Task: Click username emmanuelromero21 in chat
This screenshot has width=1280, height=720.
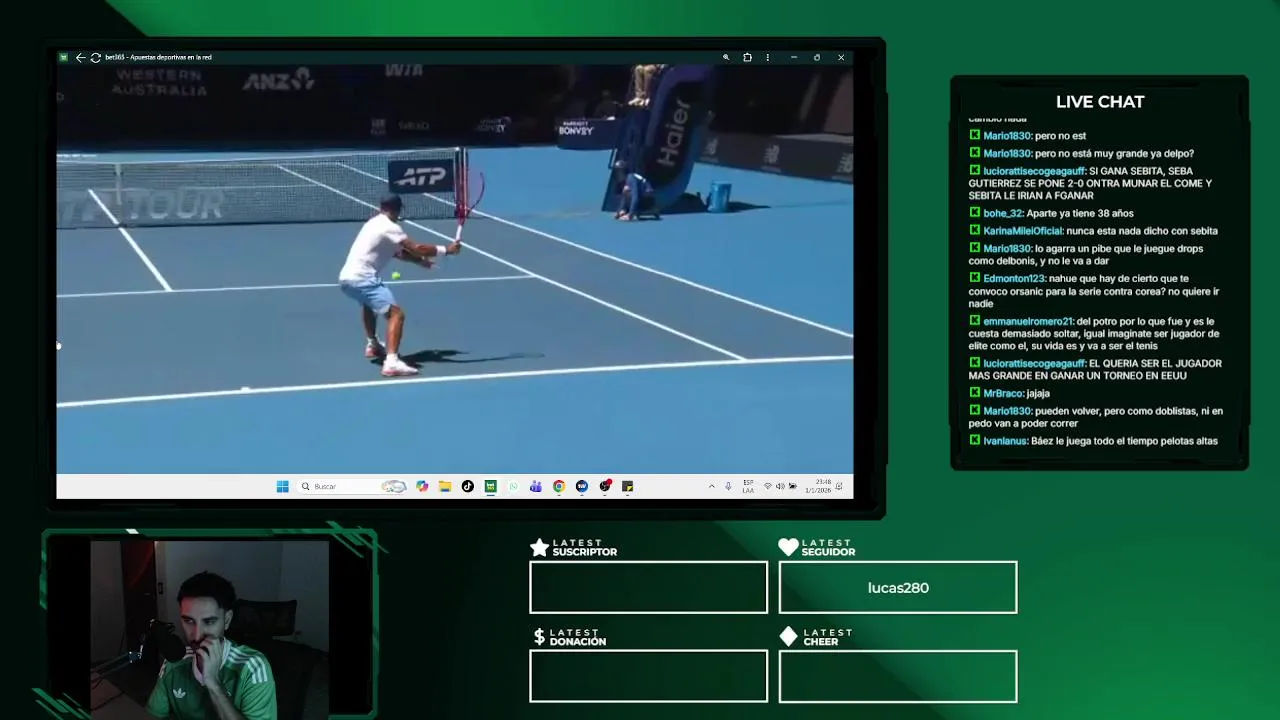Action: (x=1028, y=322)
